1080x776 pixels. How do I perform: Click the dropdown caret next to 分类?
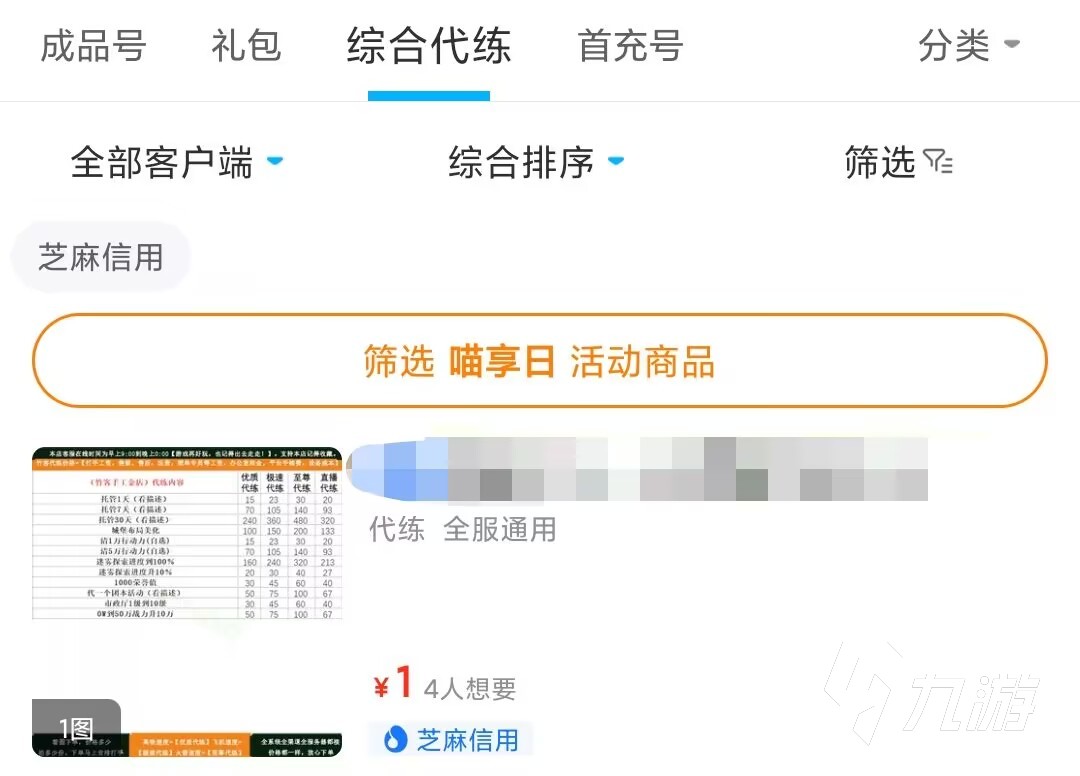[x=1011, y=42]
